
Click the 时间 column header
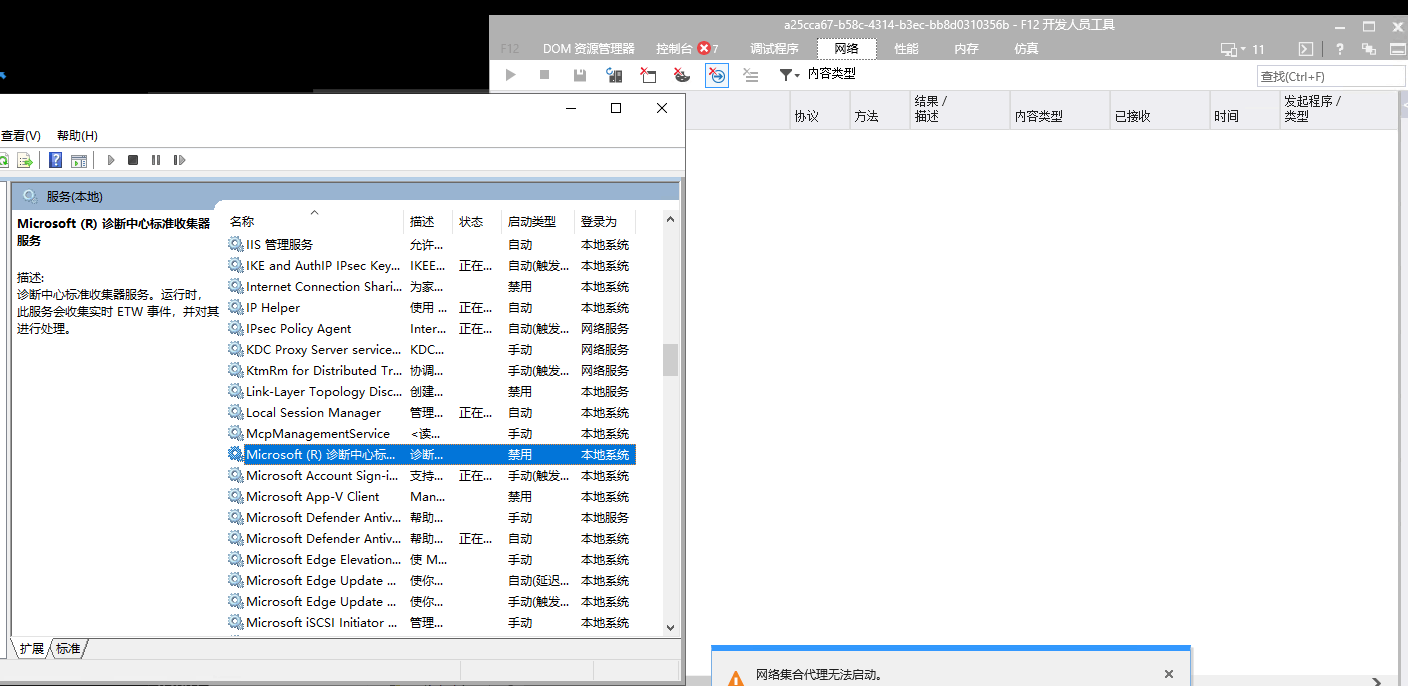[x=1245, y=110]
